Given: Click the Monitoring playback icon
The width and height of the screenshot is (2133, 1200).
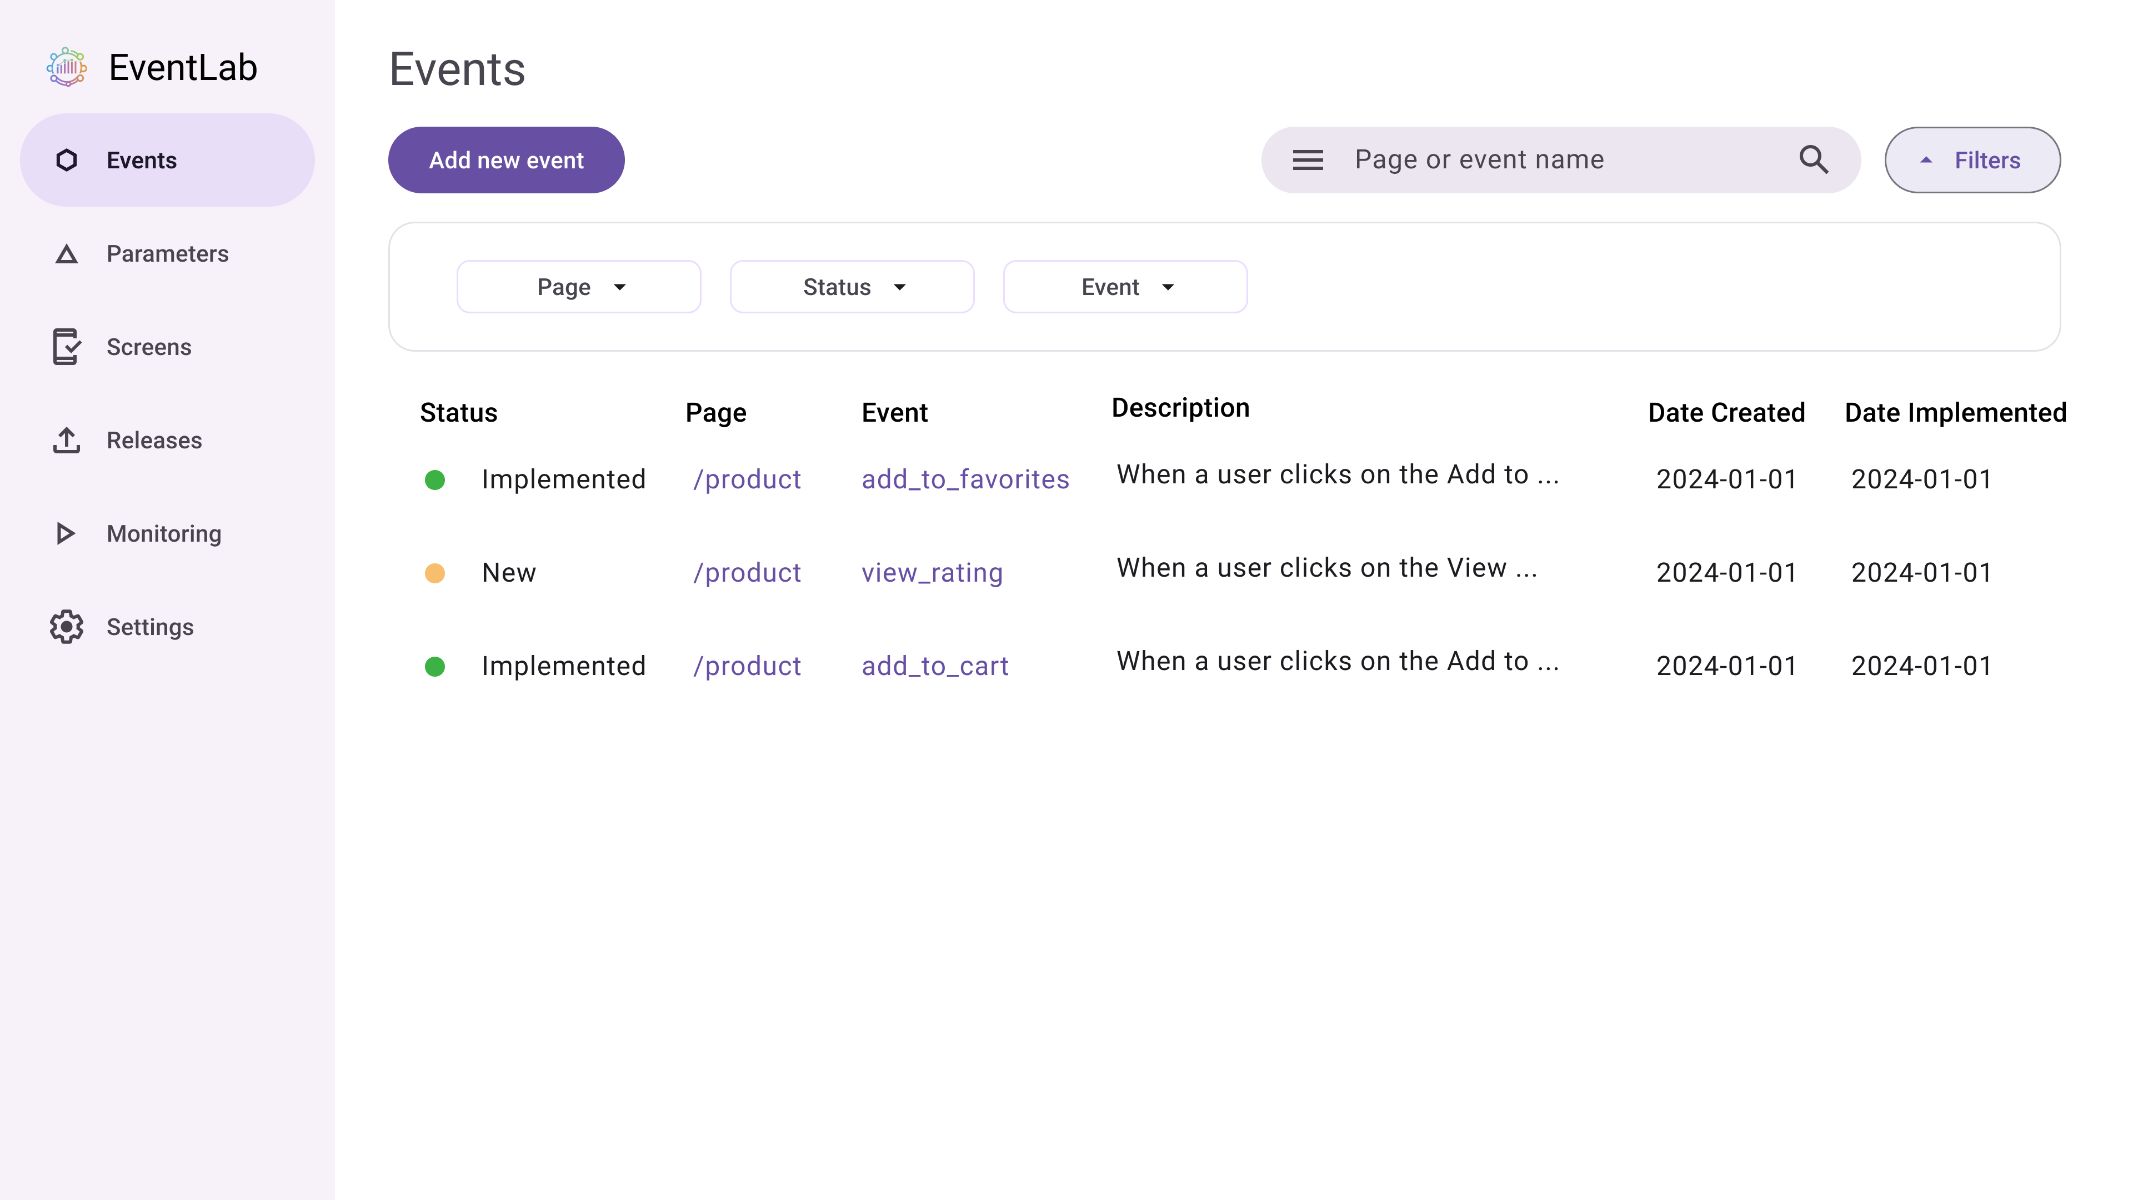Looking at the screenshot, I should click(62, 533).
